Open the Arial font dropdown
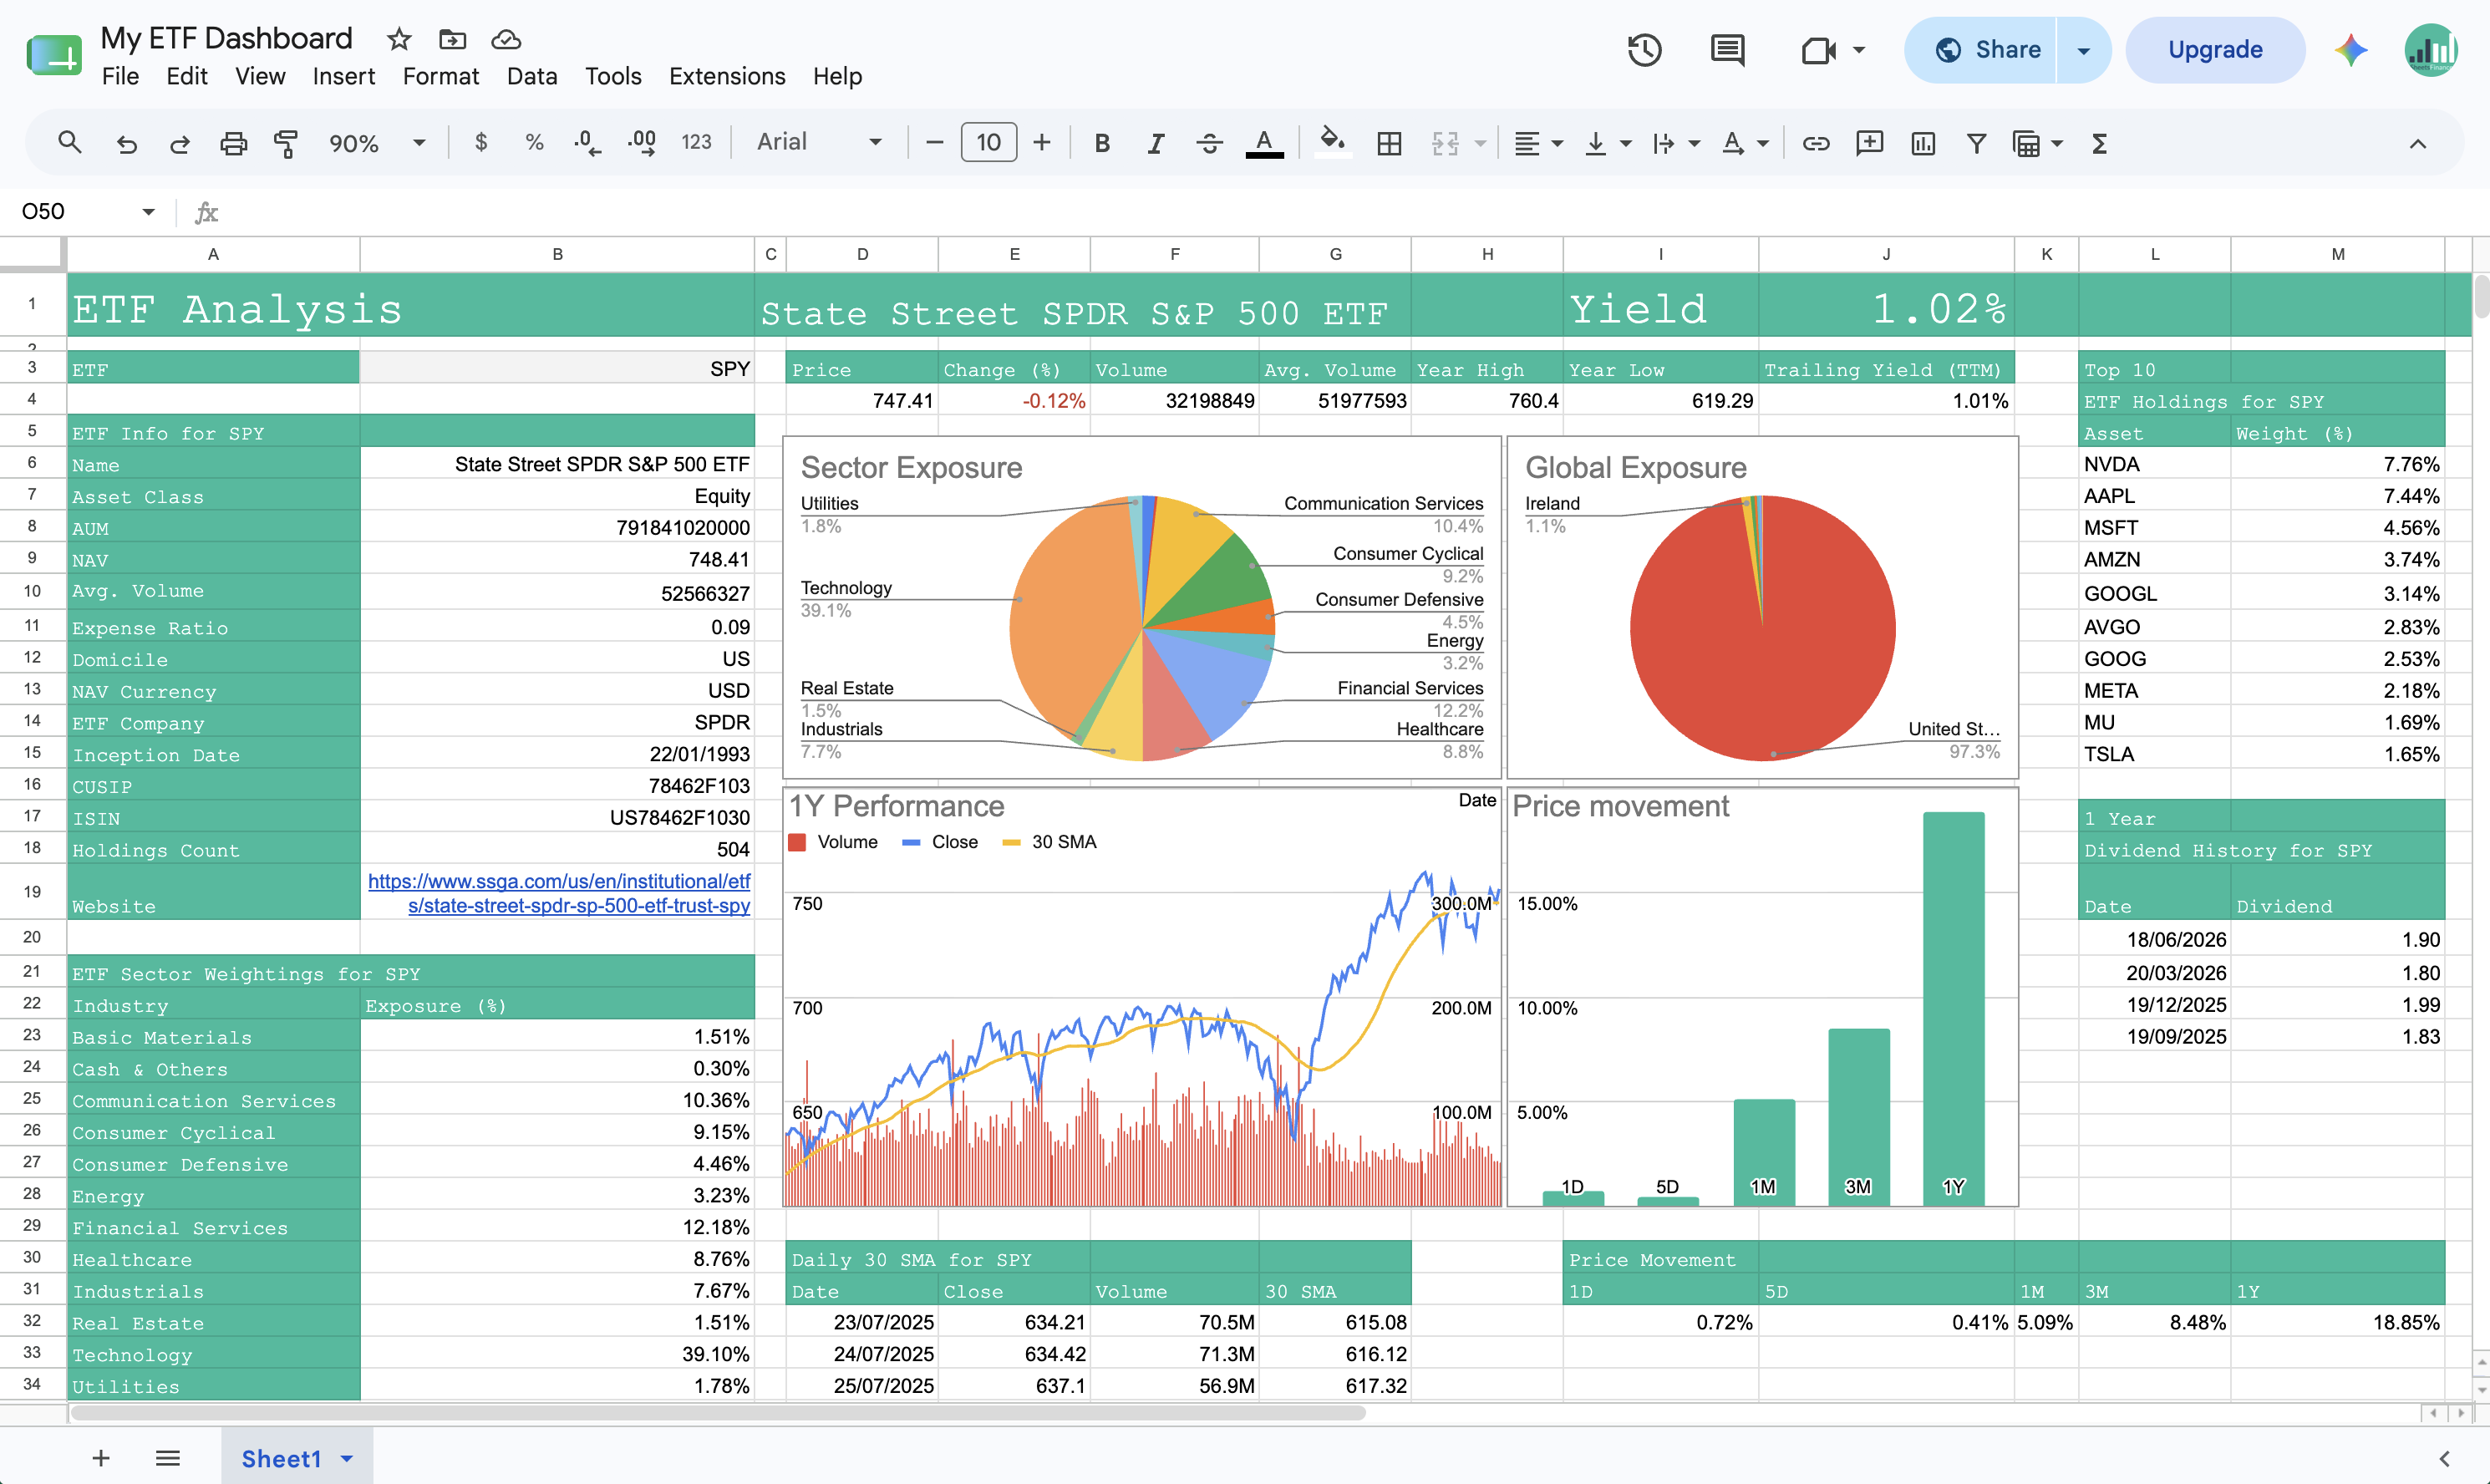The image size is (2490, 1484). click(x=819, y=143)
